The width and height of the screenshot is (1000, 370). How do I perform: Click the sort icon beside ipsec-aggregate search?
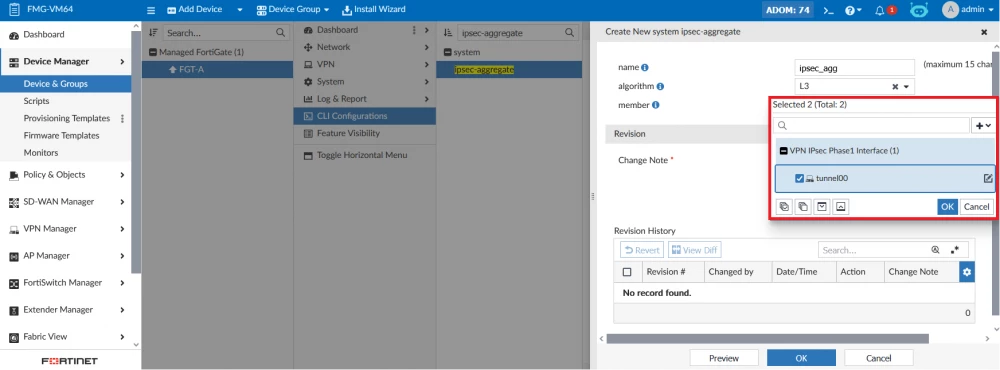click(x=448, y=33)
